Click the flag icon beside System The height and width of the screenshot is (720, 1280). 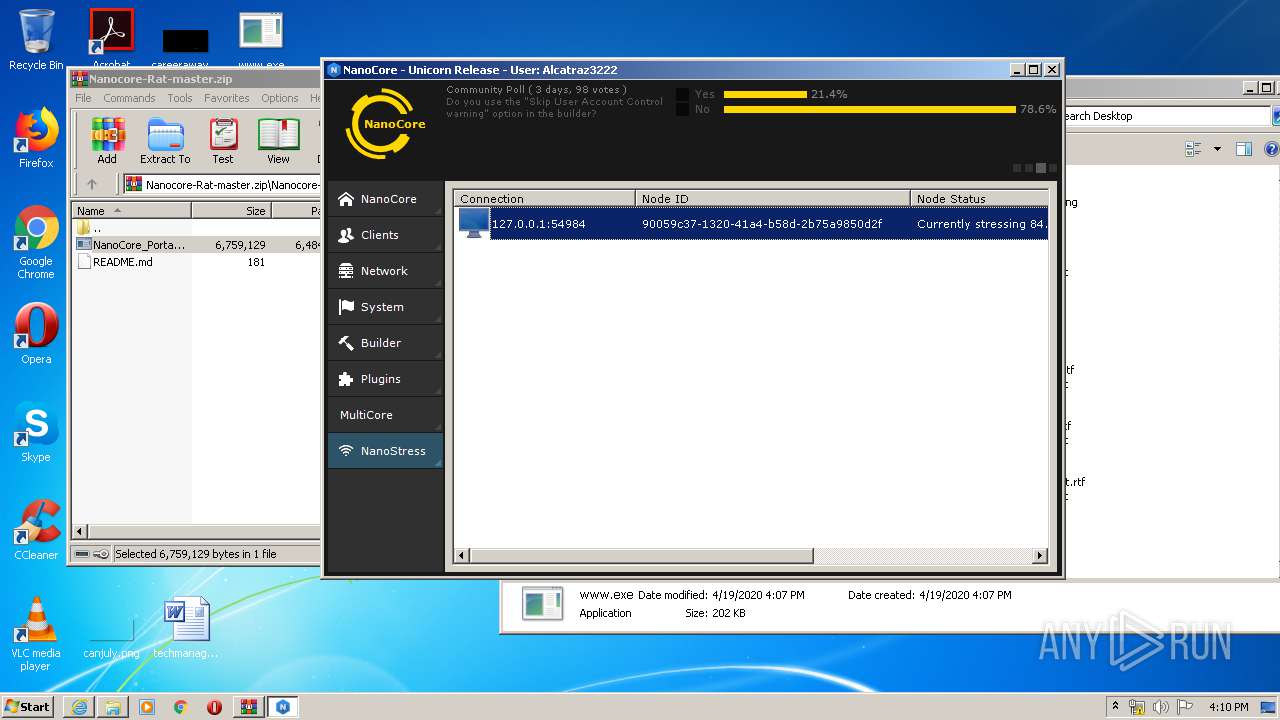coord(346,307)
